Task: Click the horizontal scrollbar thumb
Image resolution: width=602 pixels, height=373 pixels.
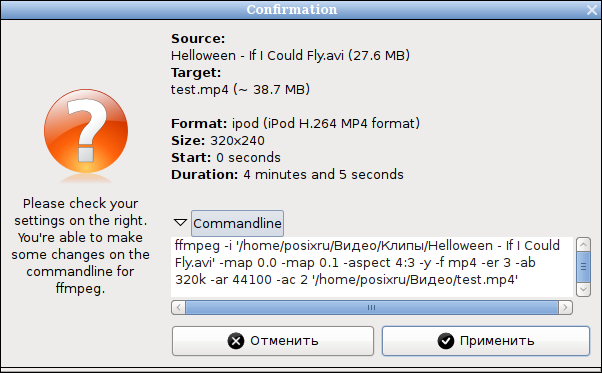Action: (372, 307)
